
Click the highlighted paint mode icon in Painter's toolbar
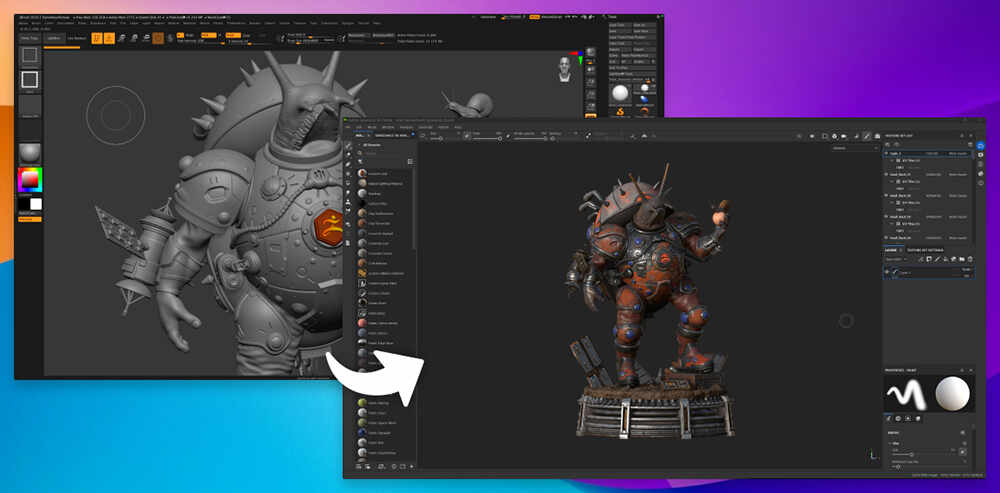tap(866, 136)
